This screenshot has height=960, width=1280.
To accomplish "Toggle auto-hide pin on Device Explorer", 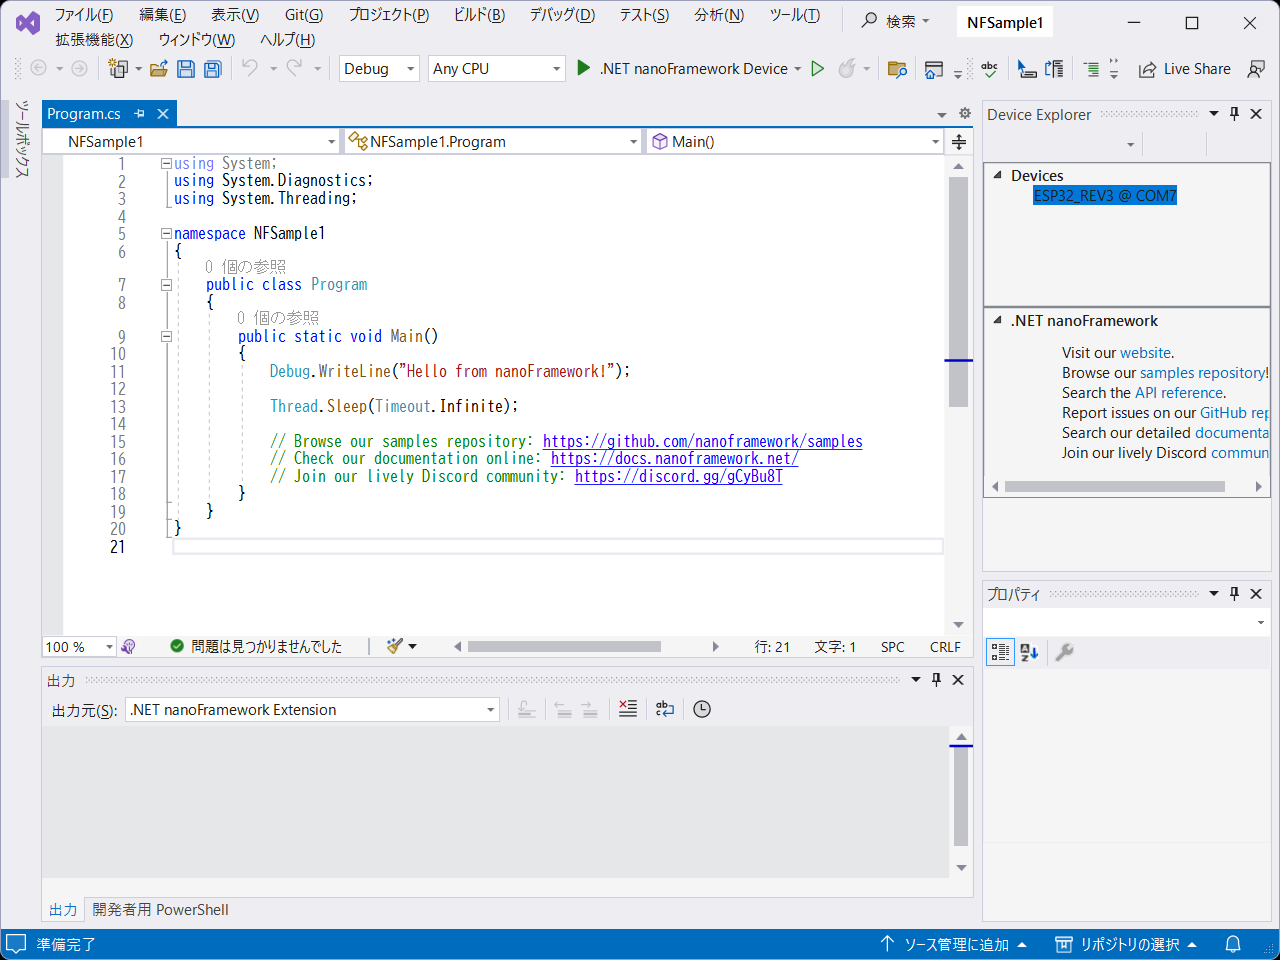I will tap(1235, 114).
